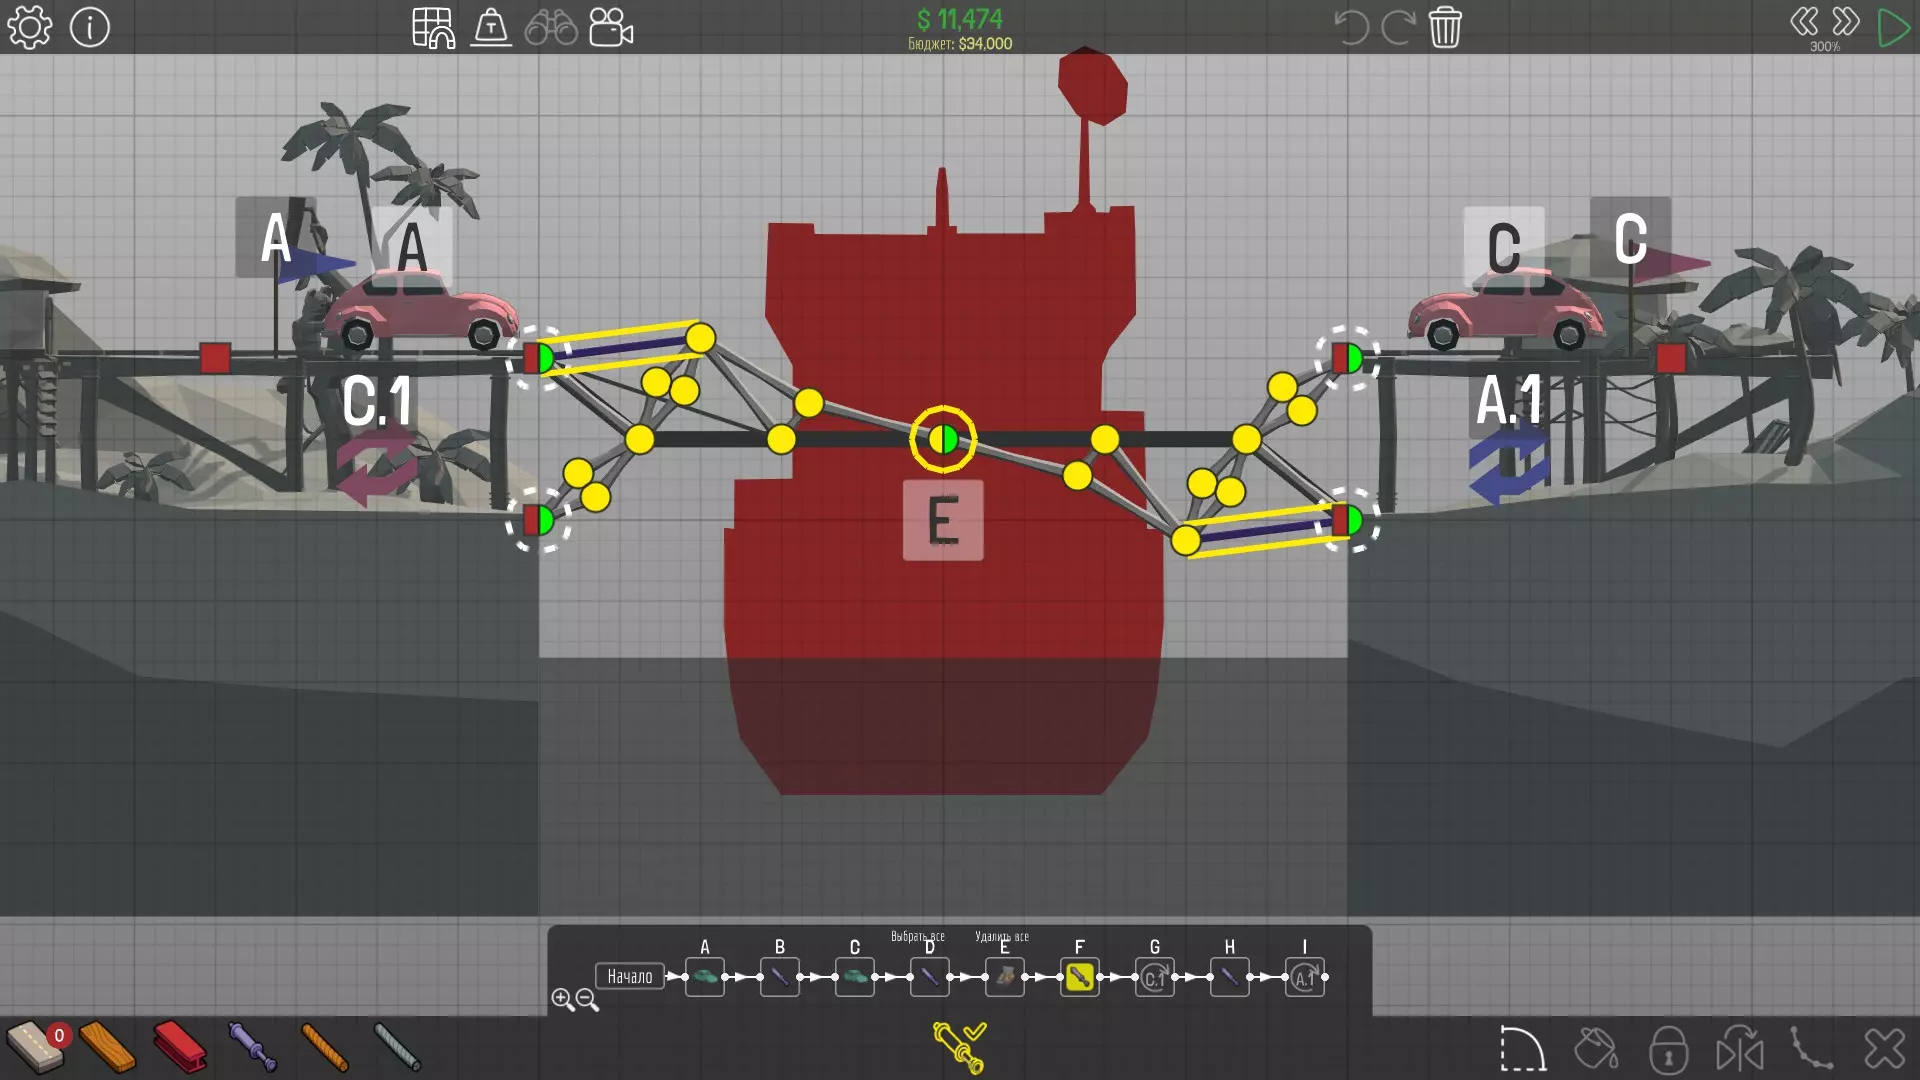Select the hydraulics material
This screenshot has height=1080, width=1920.
(x=252, y=1046)
